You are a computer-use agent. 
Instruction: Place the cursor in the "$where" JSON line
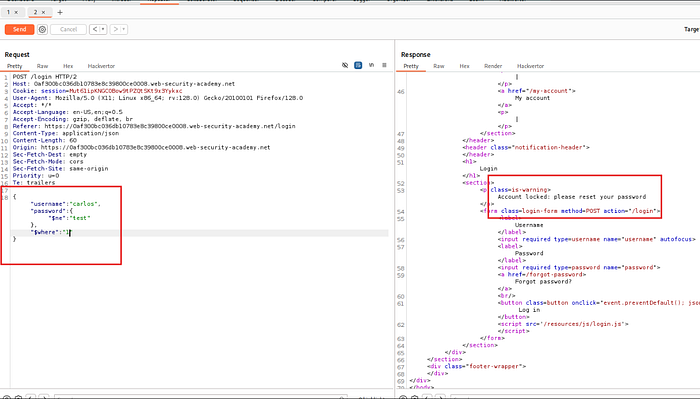[x=50, y=233]
